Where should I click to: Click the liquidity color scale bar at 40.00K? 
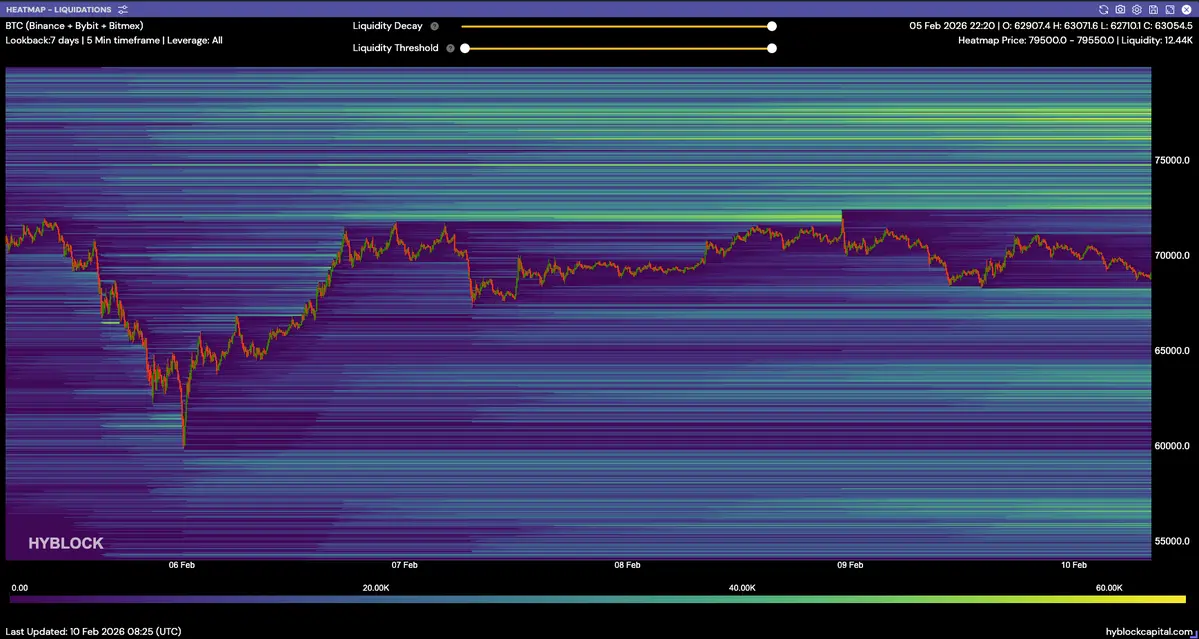coord(741,598)
